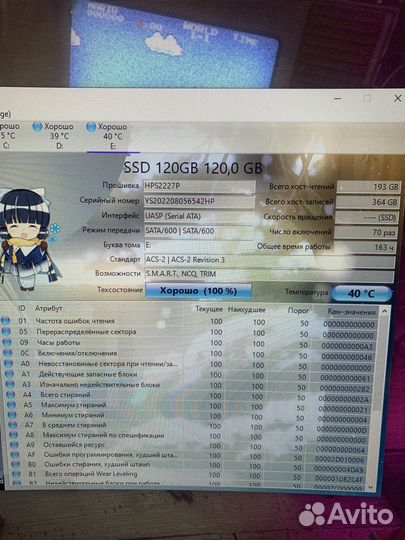
Task: Click the serial number field YS202208056542HP
Action: click(199, 201)
